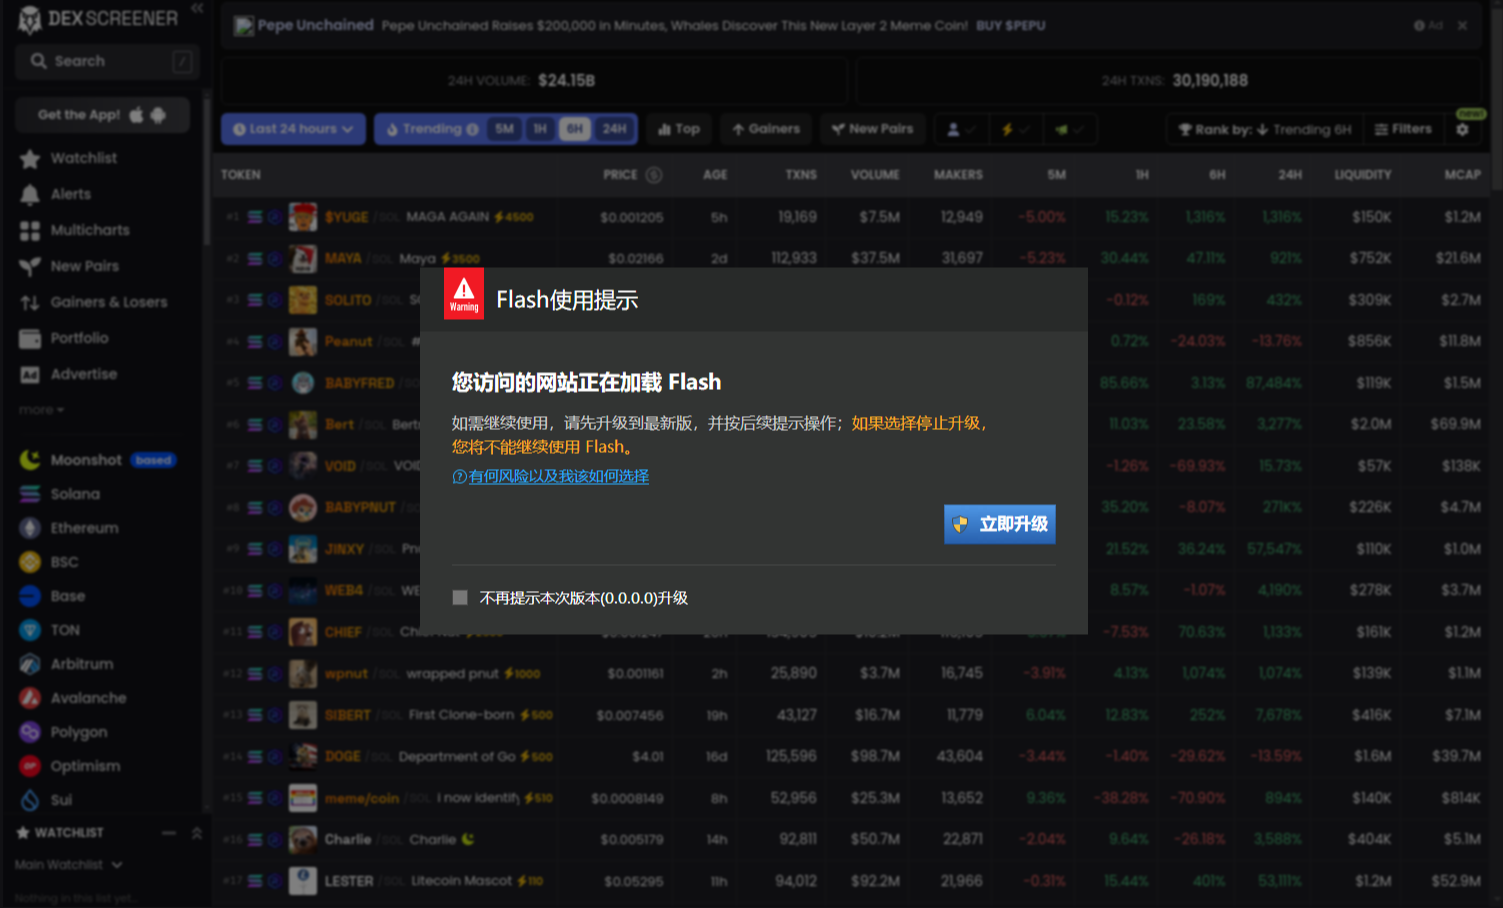Select the 6H trending timeframe
Screen dimensions: 1503x908
pyautogui.click(x=574, y=129)
